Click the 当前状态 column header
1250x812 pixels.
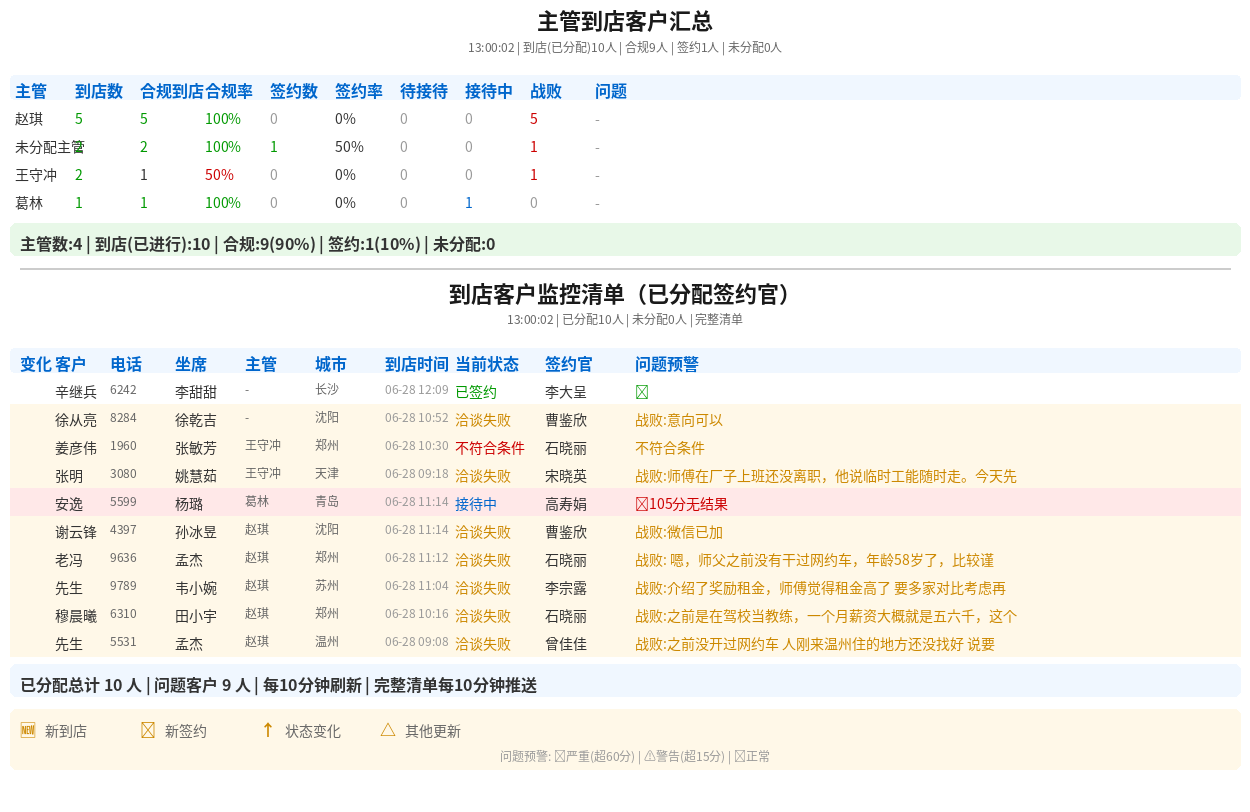click(x=487, y=364)
